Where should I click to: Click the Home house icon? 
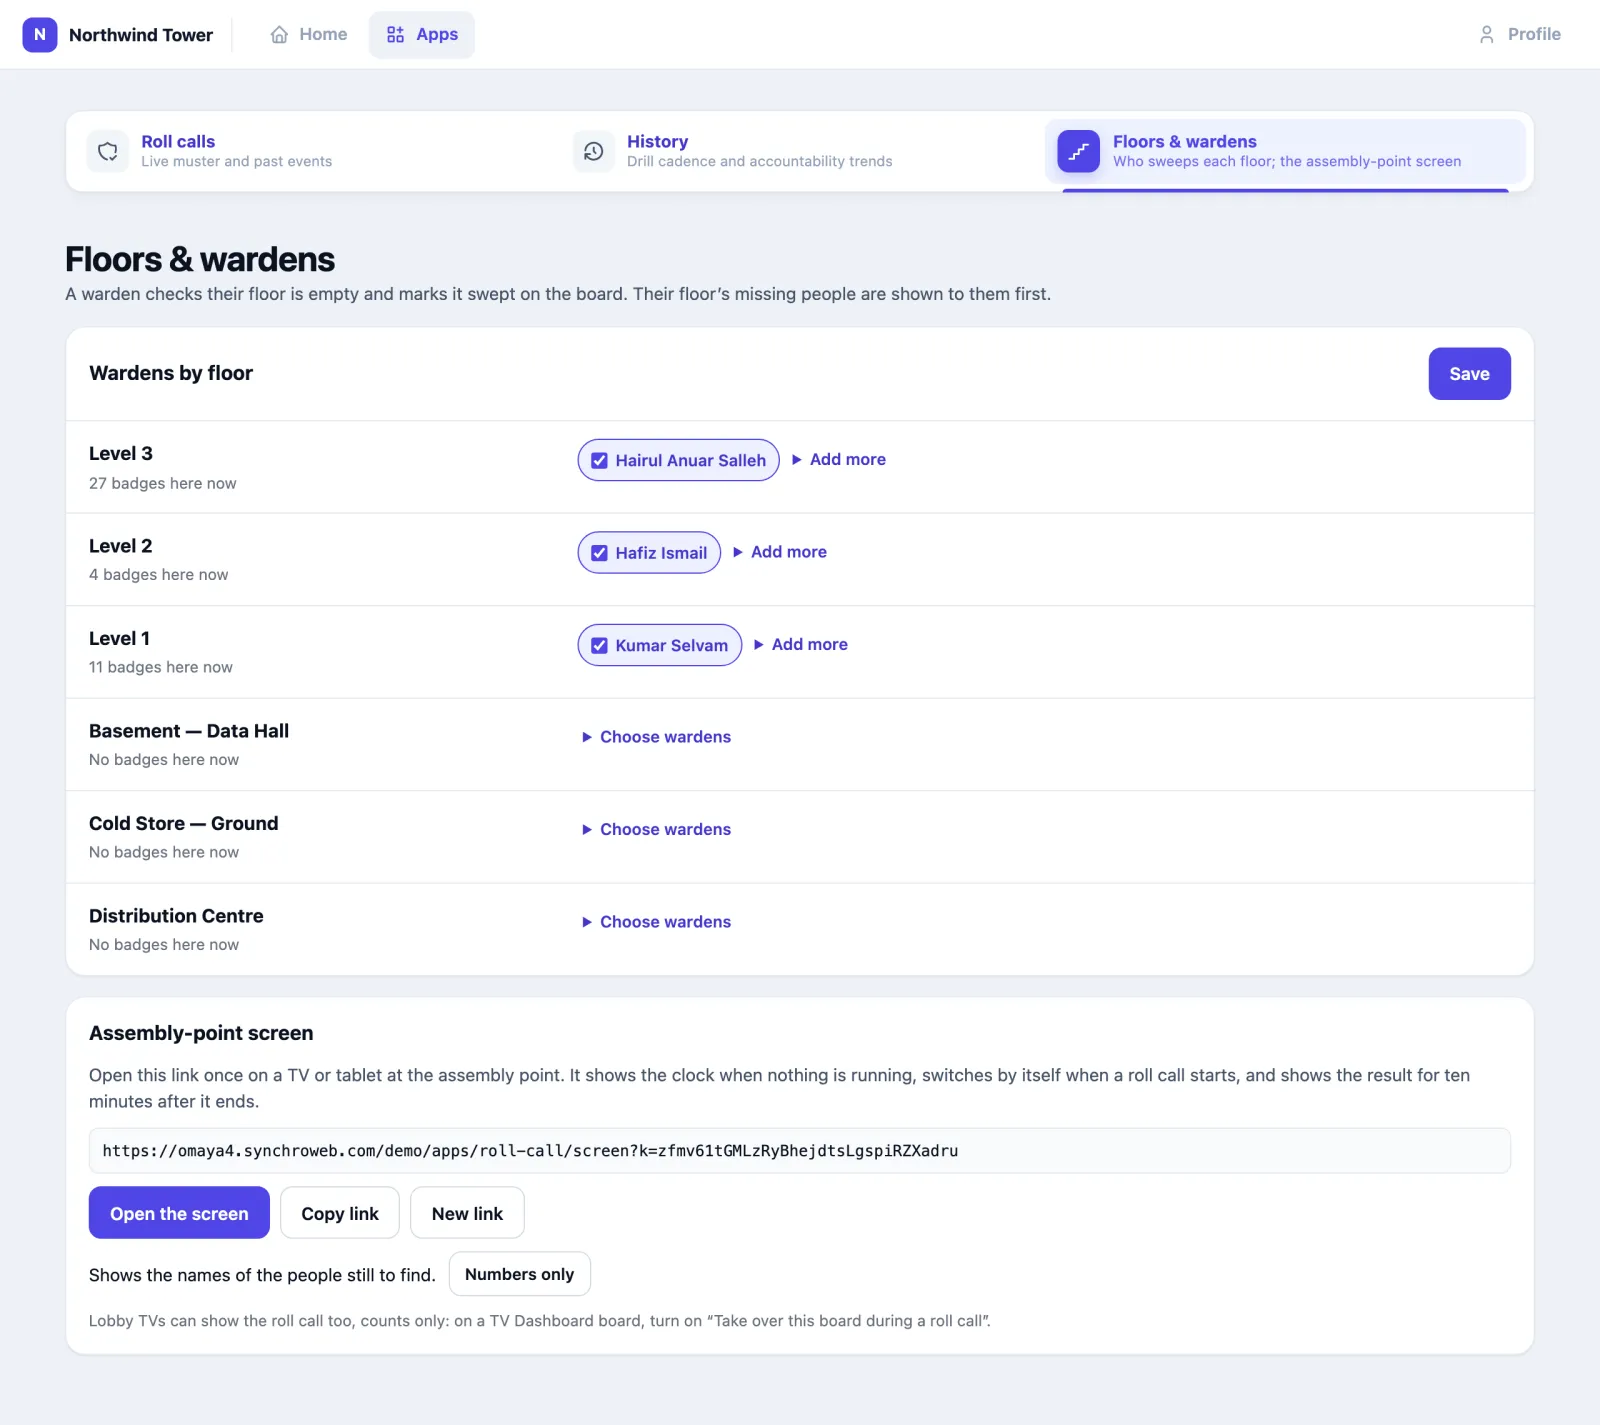pos(279,35)
